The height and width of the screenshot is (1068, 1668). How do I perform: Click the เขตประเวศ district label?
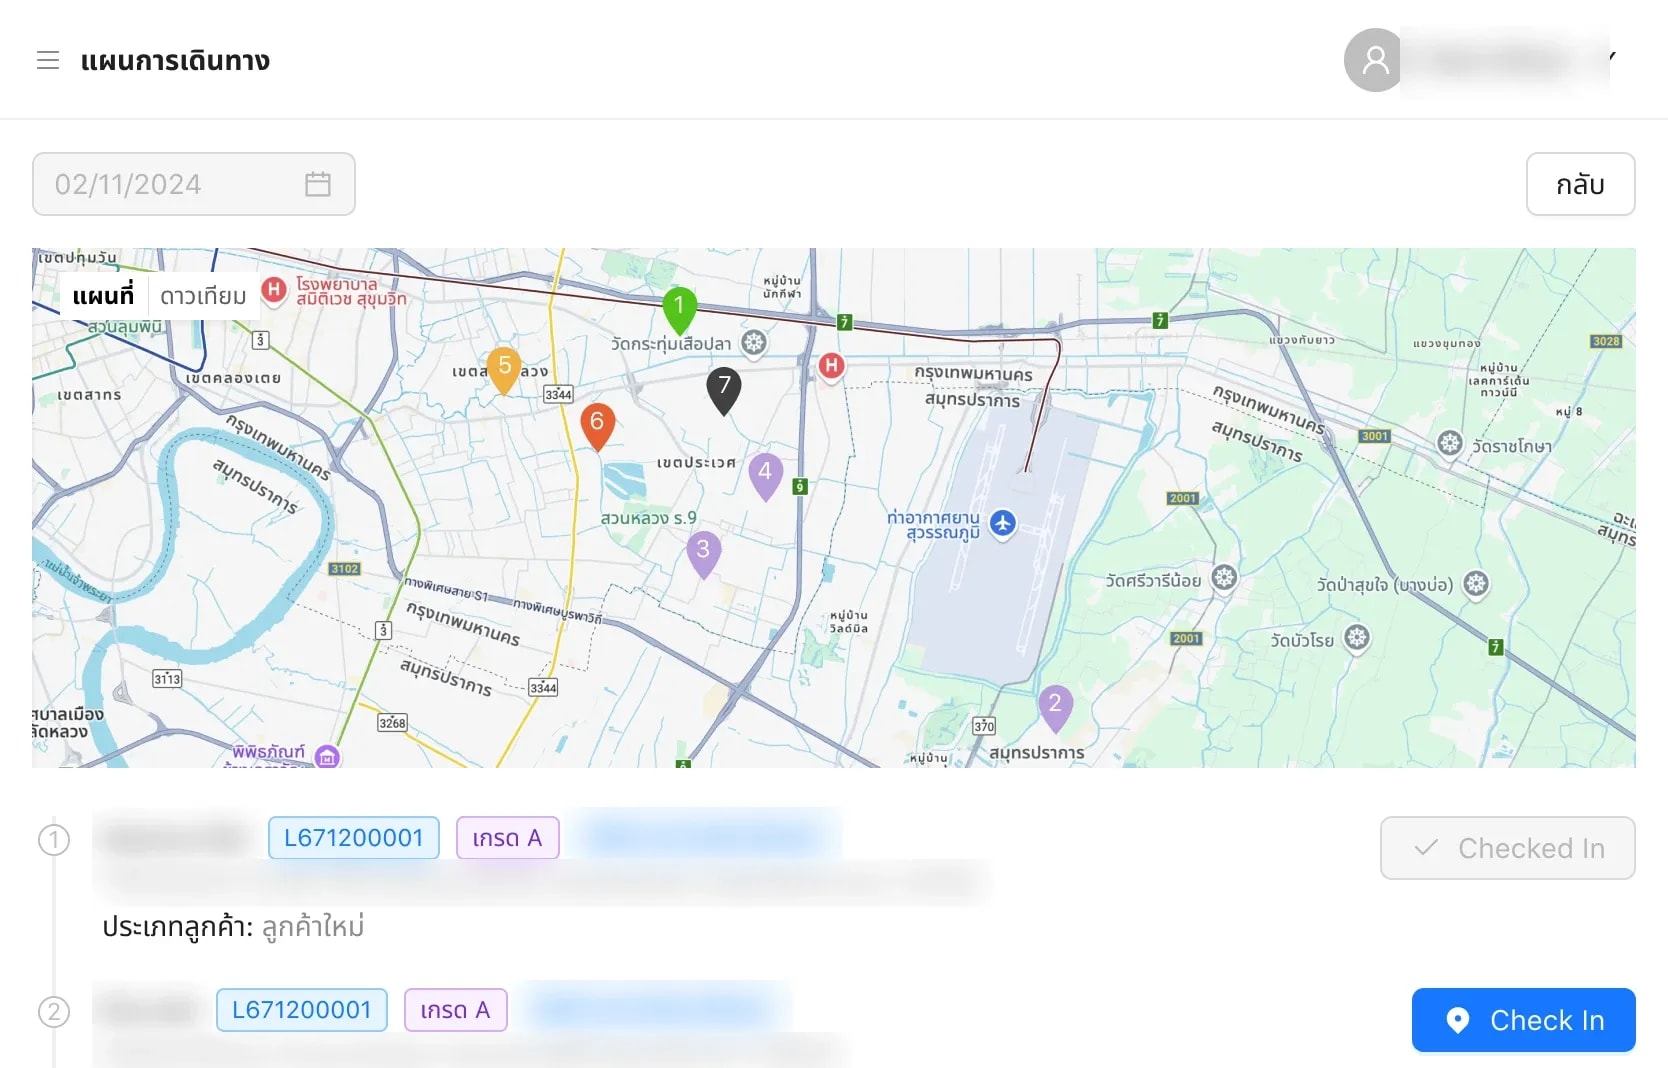pos(696,463)
